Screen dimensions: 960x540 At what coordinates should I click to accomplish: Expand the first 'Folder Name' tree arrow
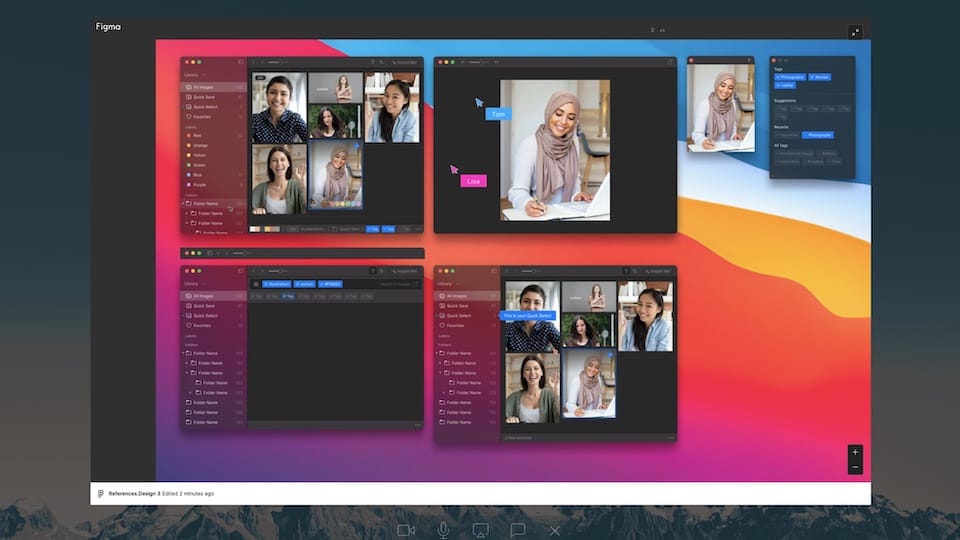[x=183, y=204]
